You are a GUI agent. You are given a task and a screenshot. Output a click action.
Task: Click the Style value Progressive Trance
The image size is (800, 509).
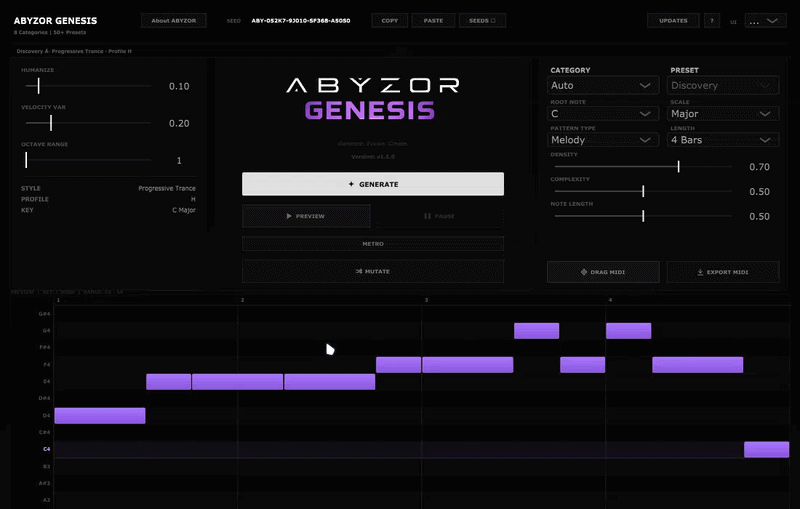click(x=167, y=188)
